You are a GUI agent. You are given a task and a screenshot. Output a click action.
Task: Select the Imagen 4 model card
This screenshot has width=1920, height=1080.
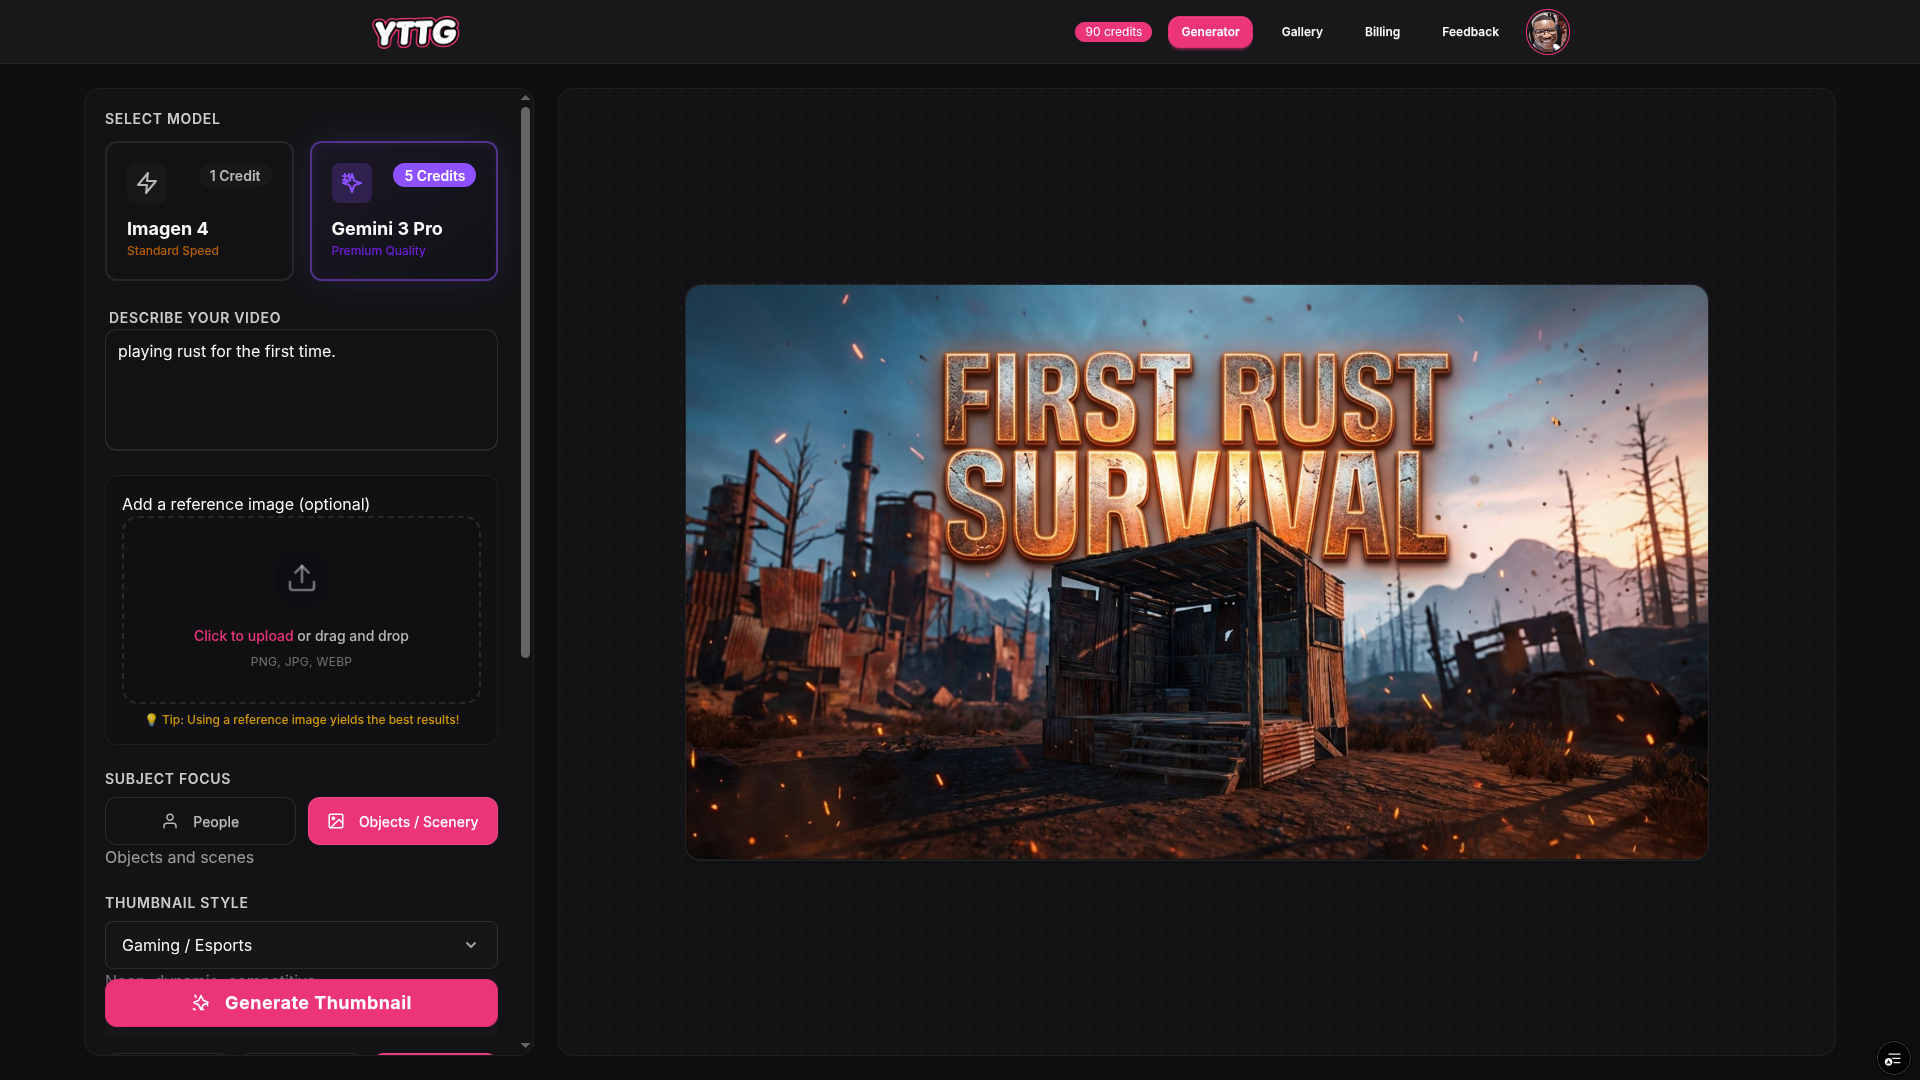pyautogui.click(x=199, y=211)
